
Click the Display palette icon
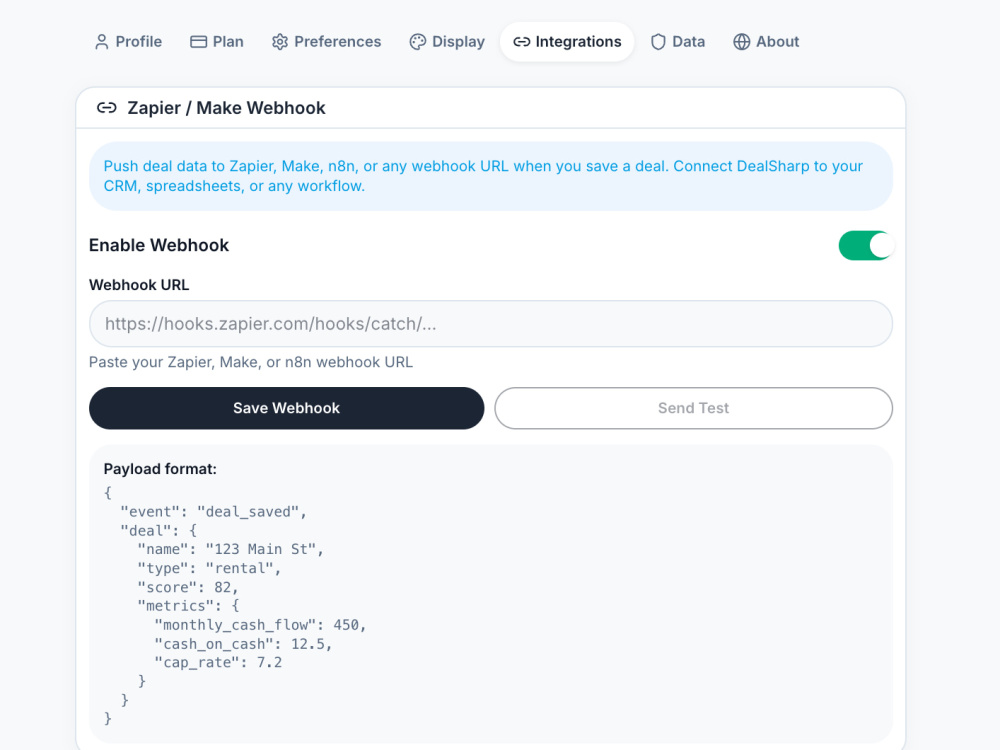(x=418, y=42)
